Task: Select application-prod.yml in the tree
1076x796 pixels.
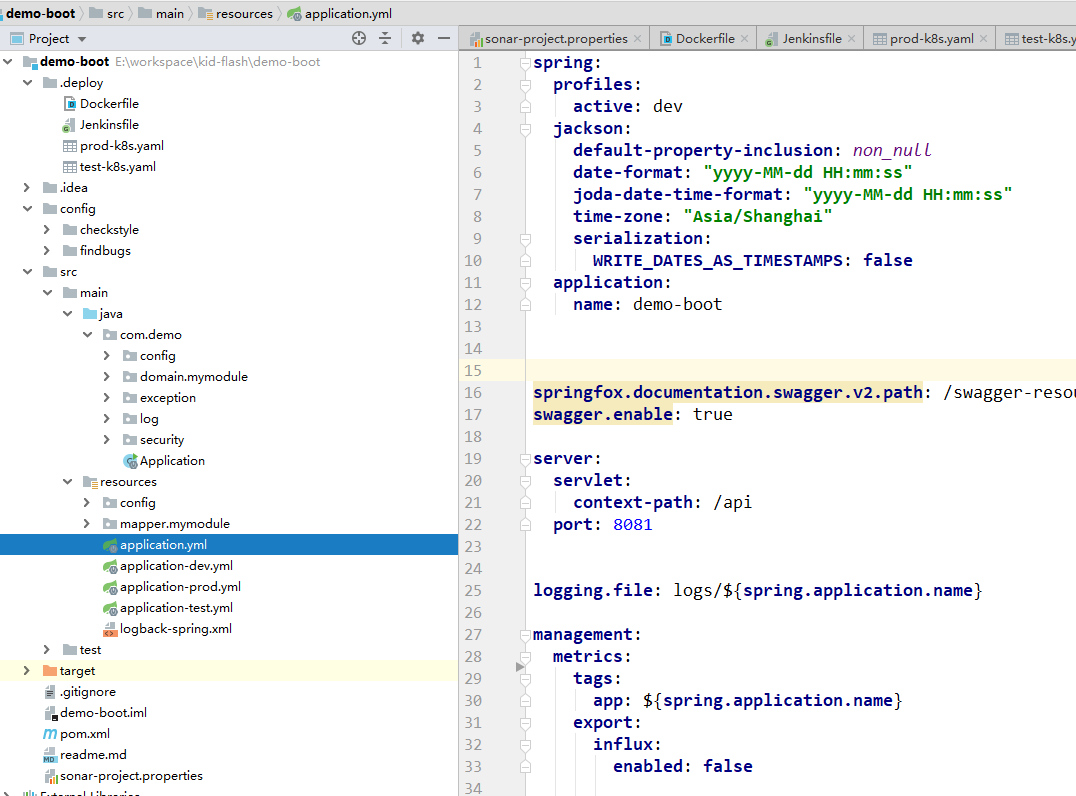Action: pyautogui.click(x=180, y=587)
